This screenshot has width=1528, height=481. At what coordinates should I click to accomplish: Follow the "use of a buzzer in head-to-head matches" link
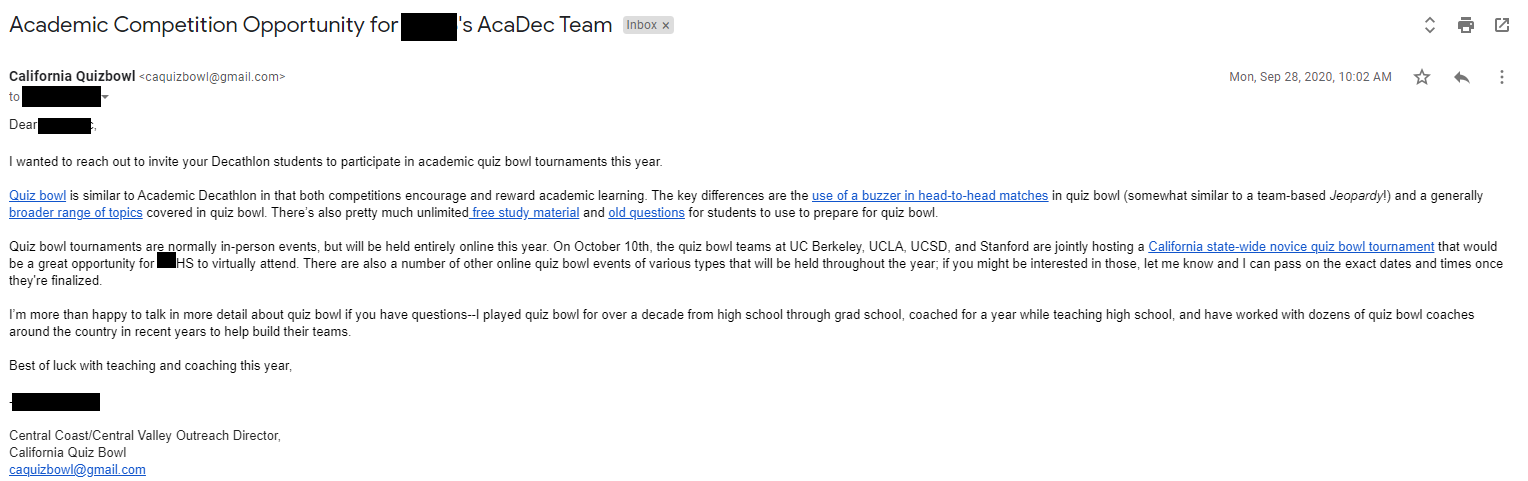(x=929, y=196)
